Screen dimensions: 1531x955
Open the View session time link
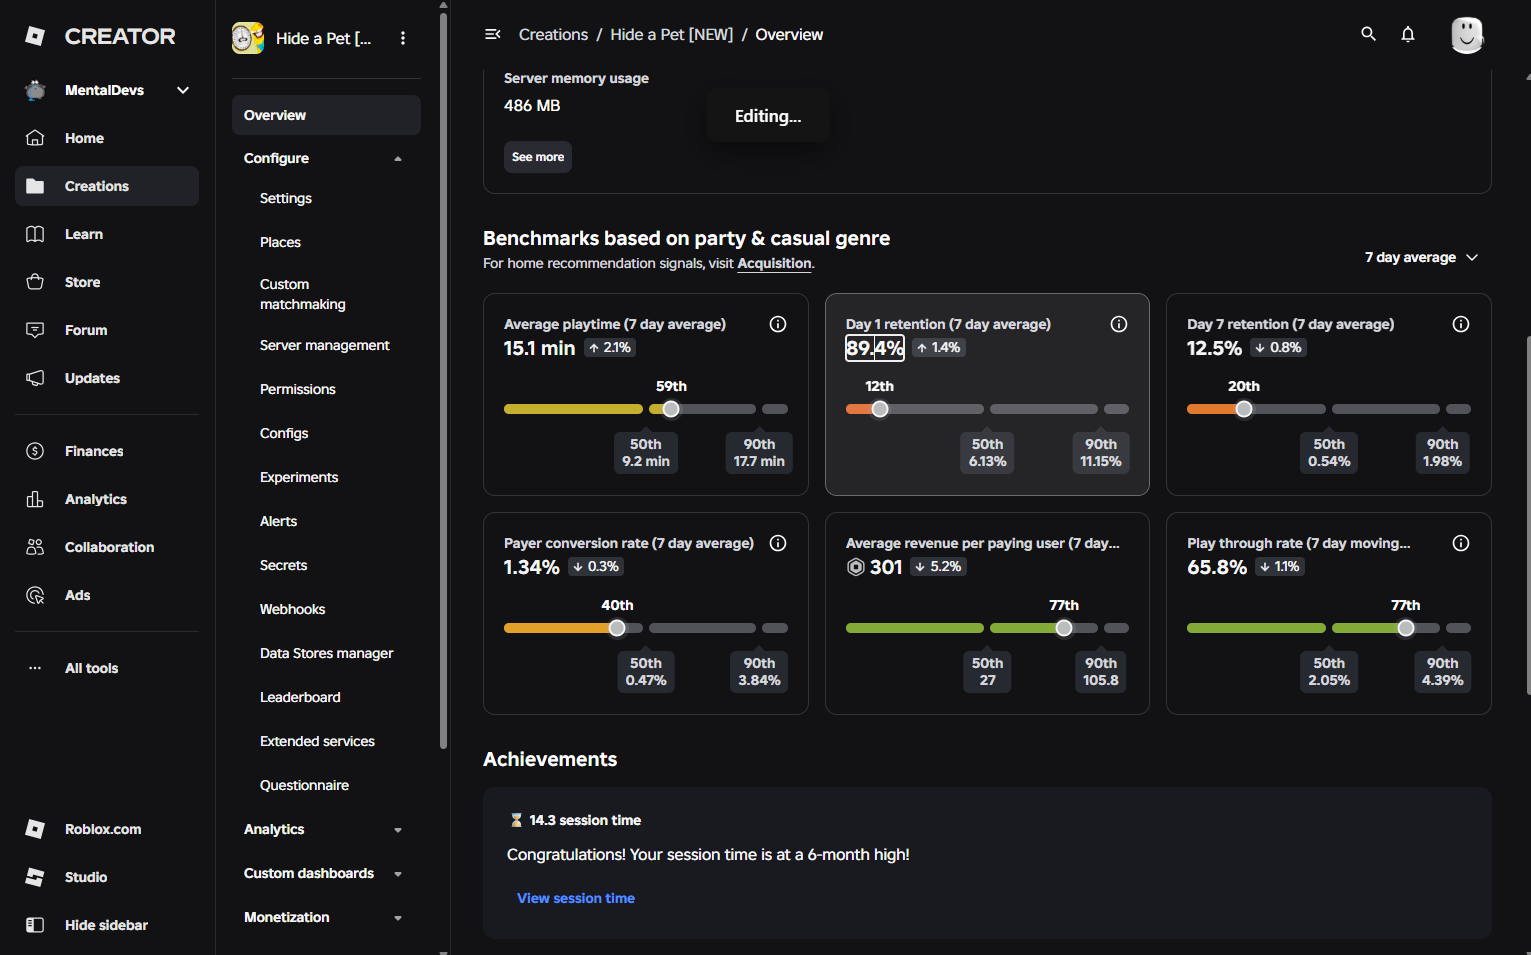tap(576, 898)
